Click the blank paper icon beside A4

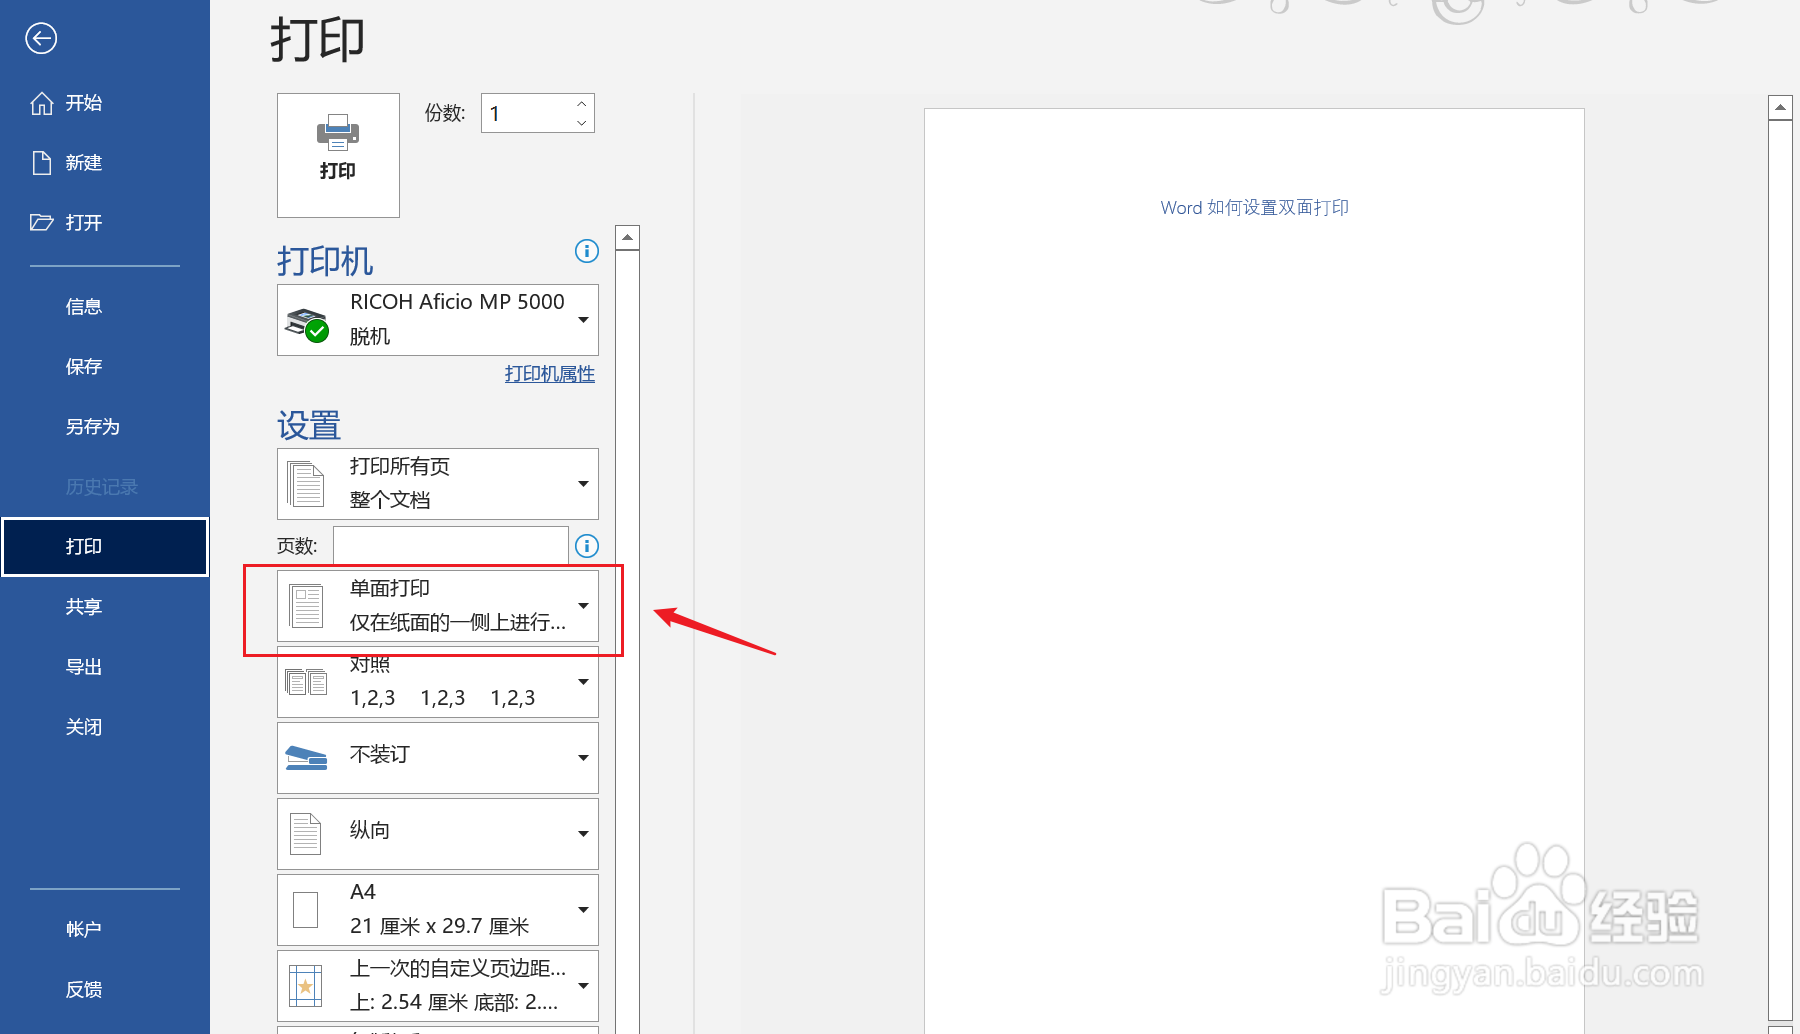[x=305, y=910]
